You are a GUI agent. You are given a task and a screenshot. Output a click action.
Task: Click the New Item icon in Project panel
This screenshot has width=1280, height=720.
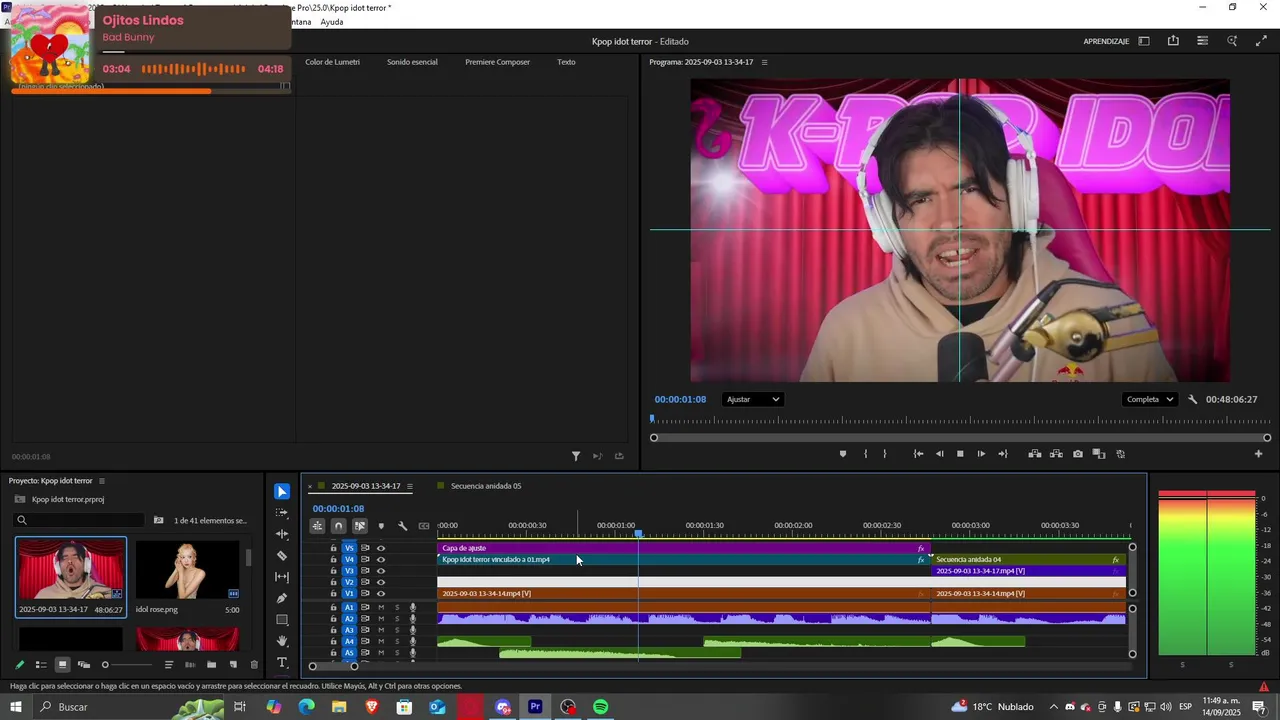(233, 665)
